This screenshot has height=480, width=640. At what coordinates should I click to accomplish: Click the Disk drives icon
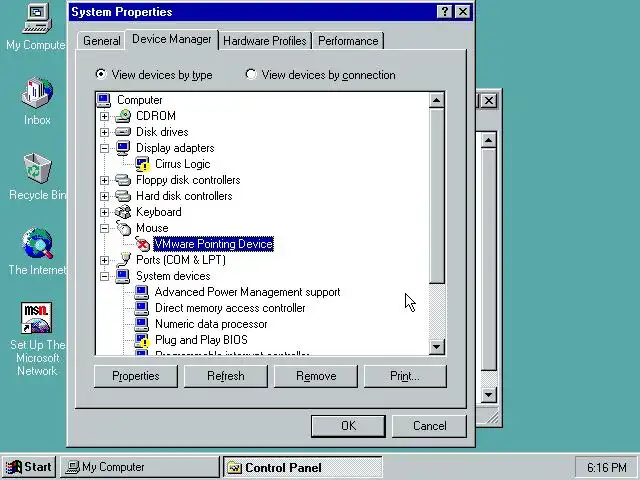pyautogui.click(x=122, y=132)
